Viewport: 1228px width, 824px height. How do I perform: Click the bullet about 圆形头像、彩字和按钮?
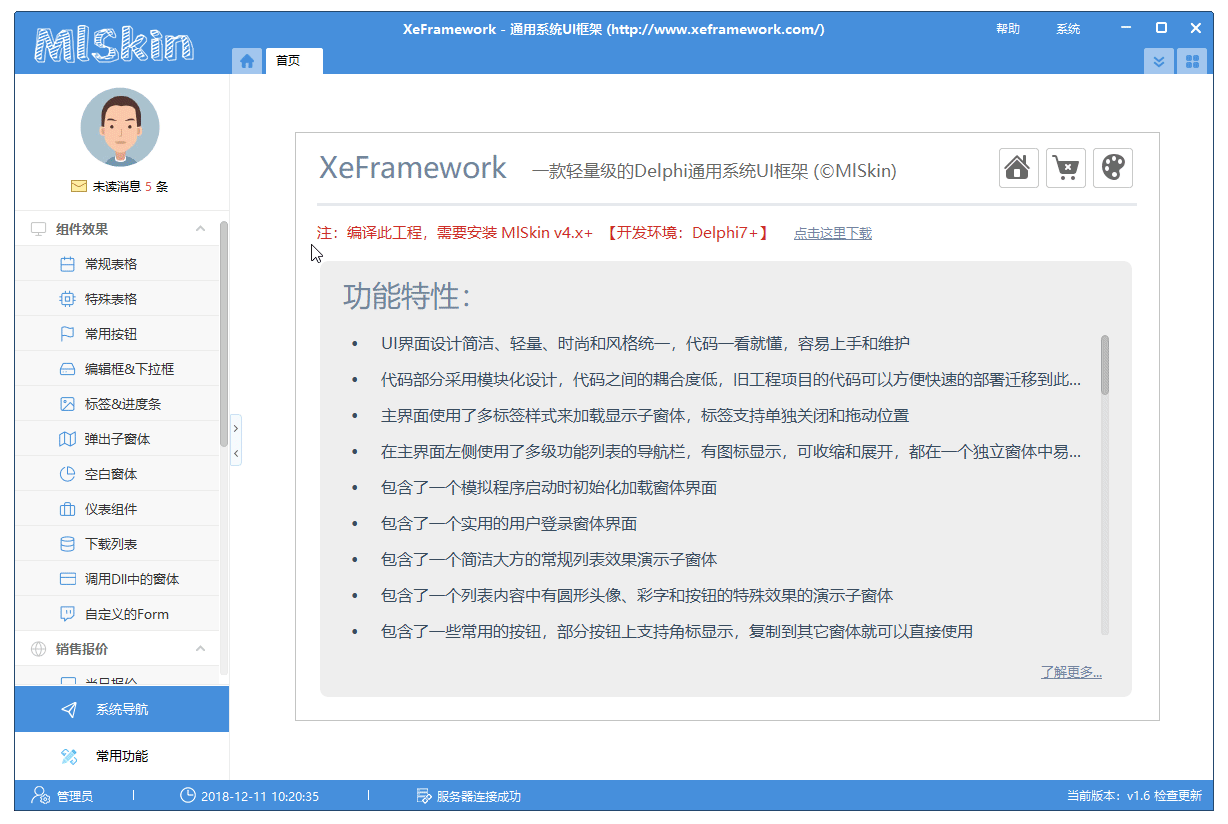637,596
